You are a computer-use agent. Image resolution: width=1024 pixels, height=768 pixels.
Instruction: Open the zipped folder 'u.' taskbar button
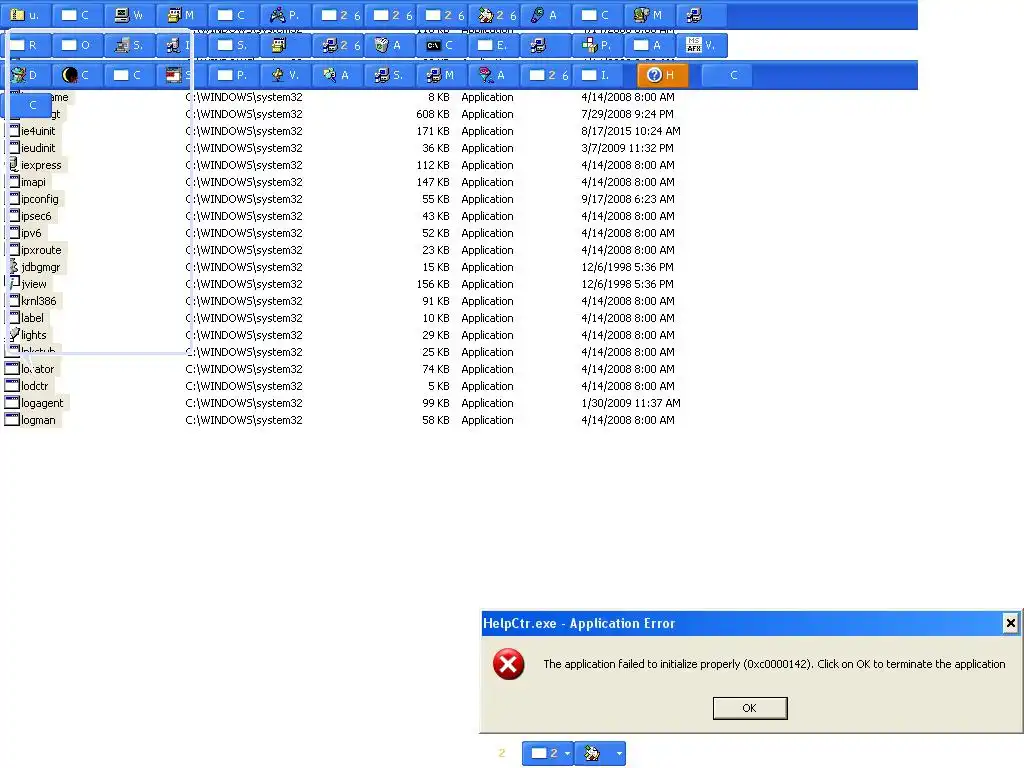(x=25, y=15)
